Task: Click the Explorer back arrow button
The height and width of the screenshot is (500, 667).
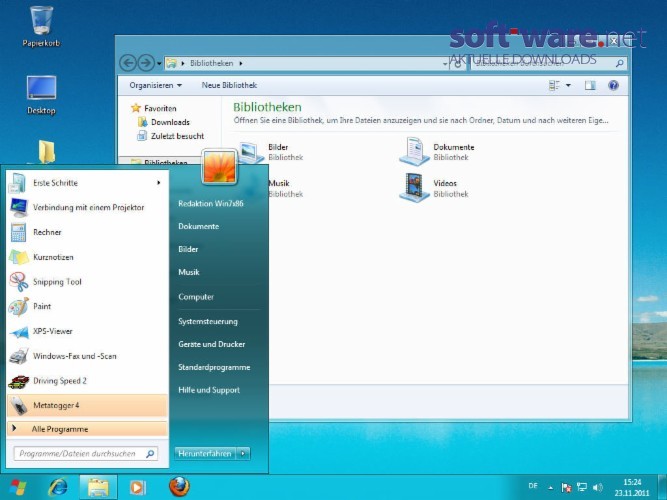Action: [x=128, y=63]
